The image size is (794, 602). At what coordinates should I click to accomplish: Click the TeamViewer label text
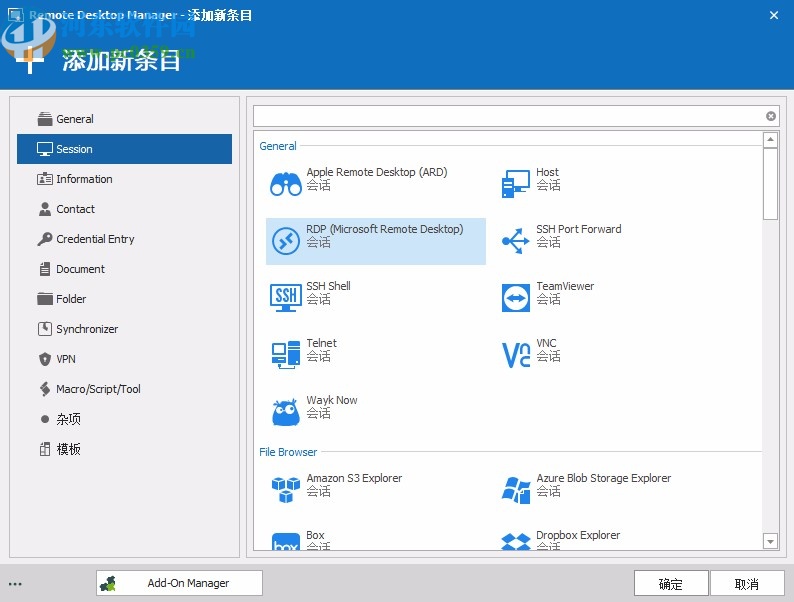pyautogui.click(x=565, y=286)
